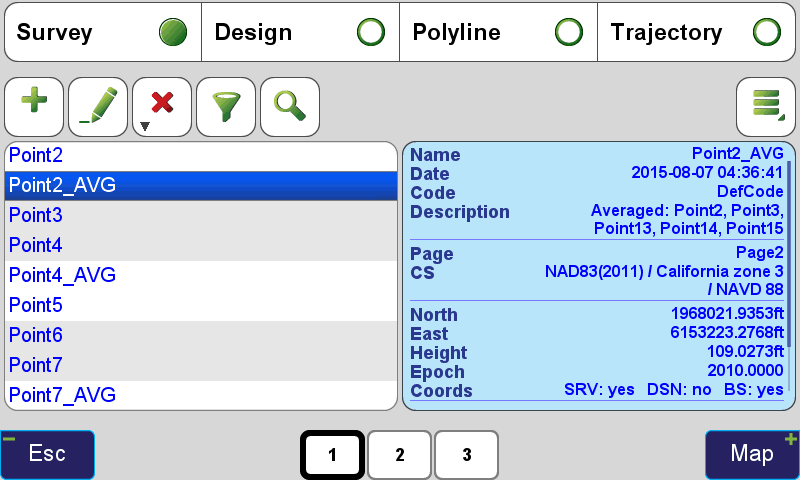Viewport: 800px width, 480px height.
Task: Enable the Design radio option
Action: pos(371,32)
